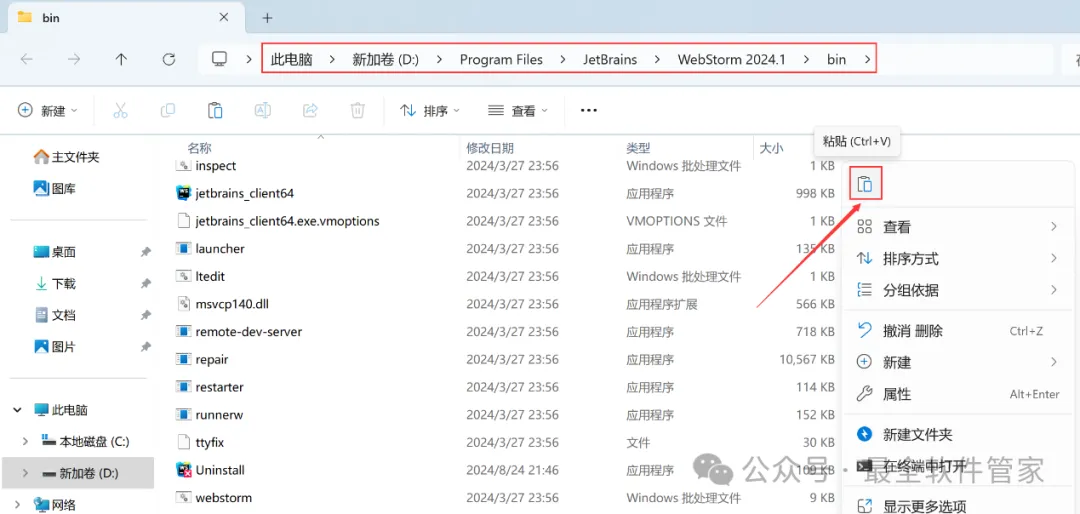
Task: Select the restarter application row
Action: click(x=506, y=387)
